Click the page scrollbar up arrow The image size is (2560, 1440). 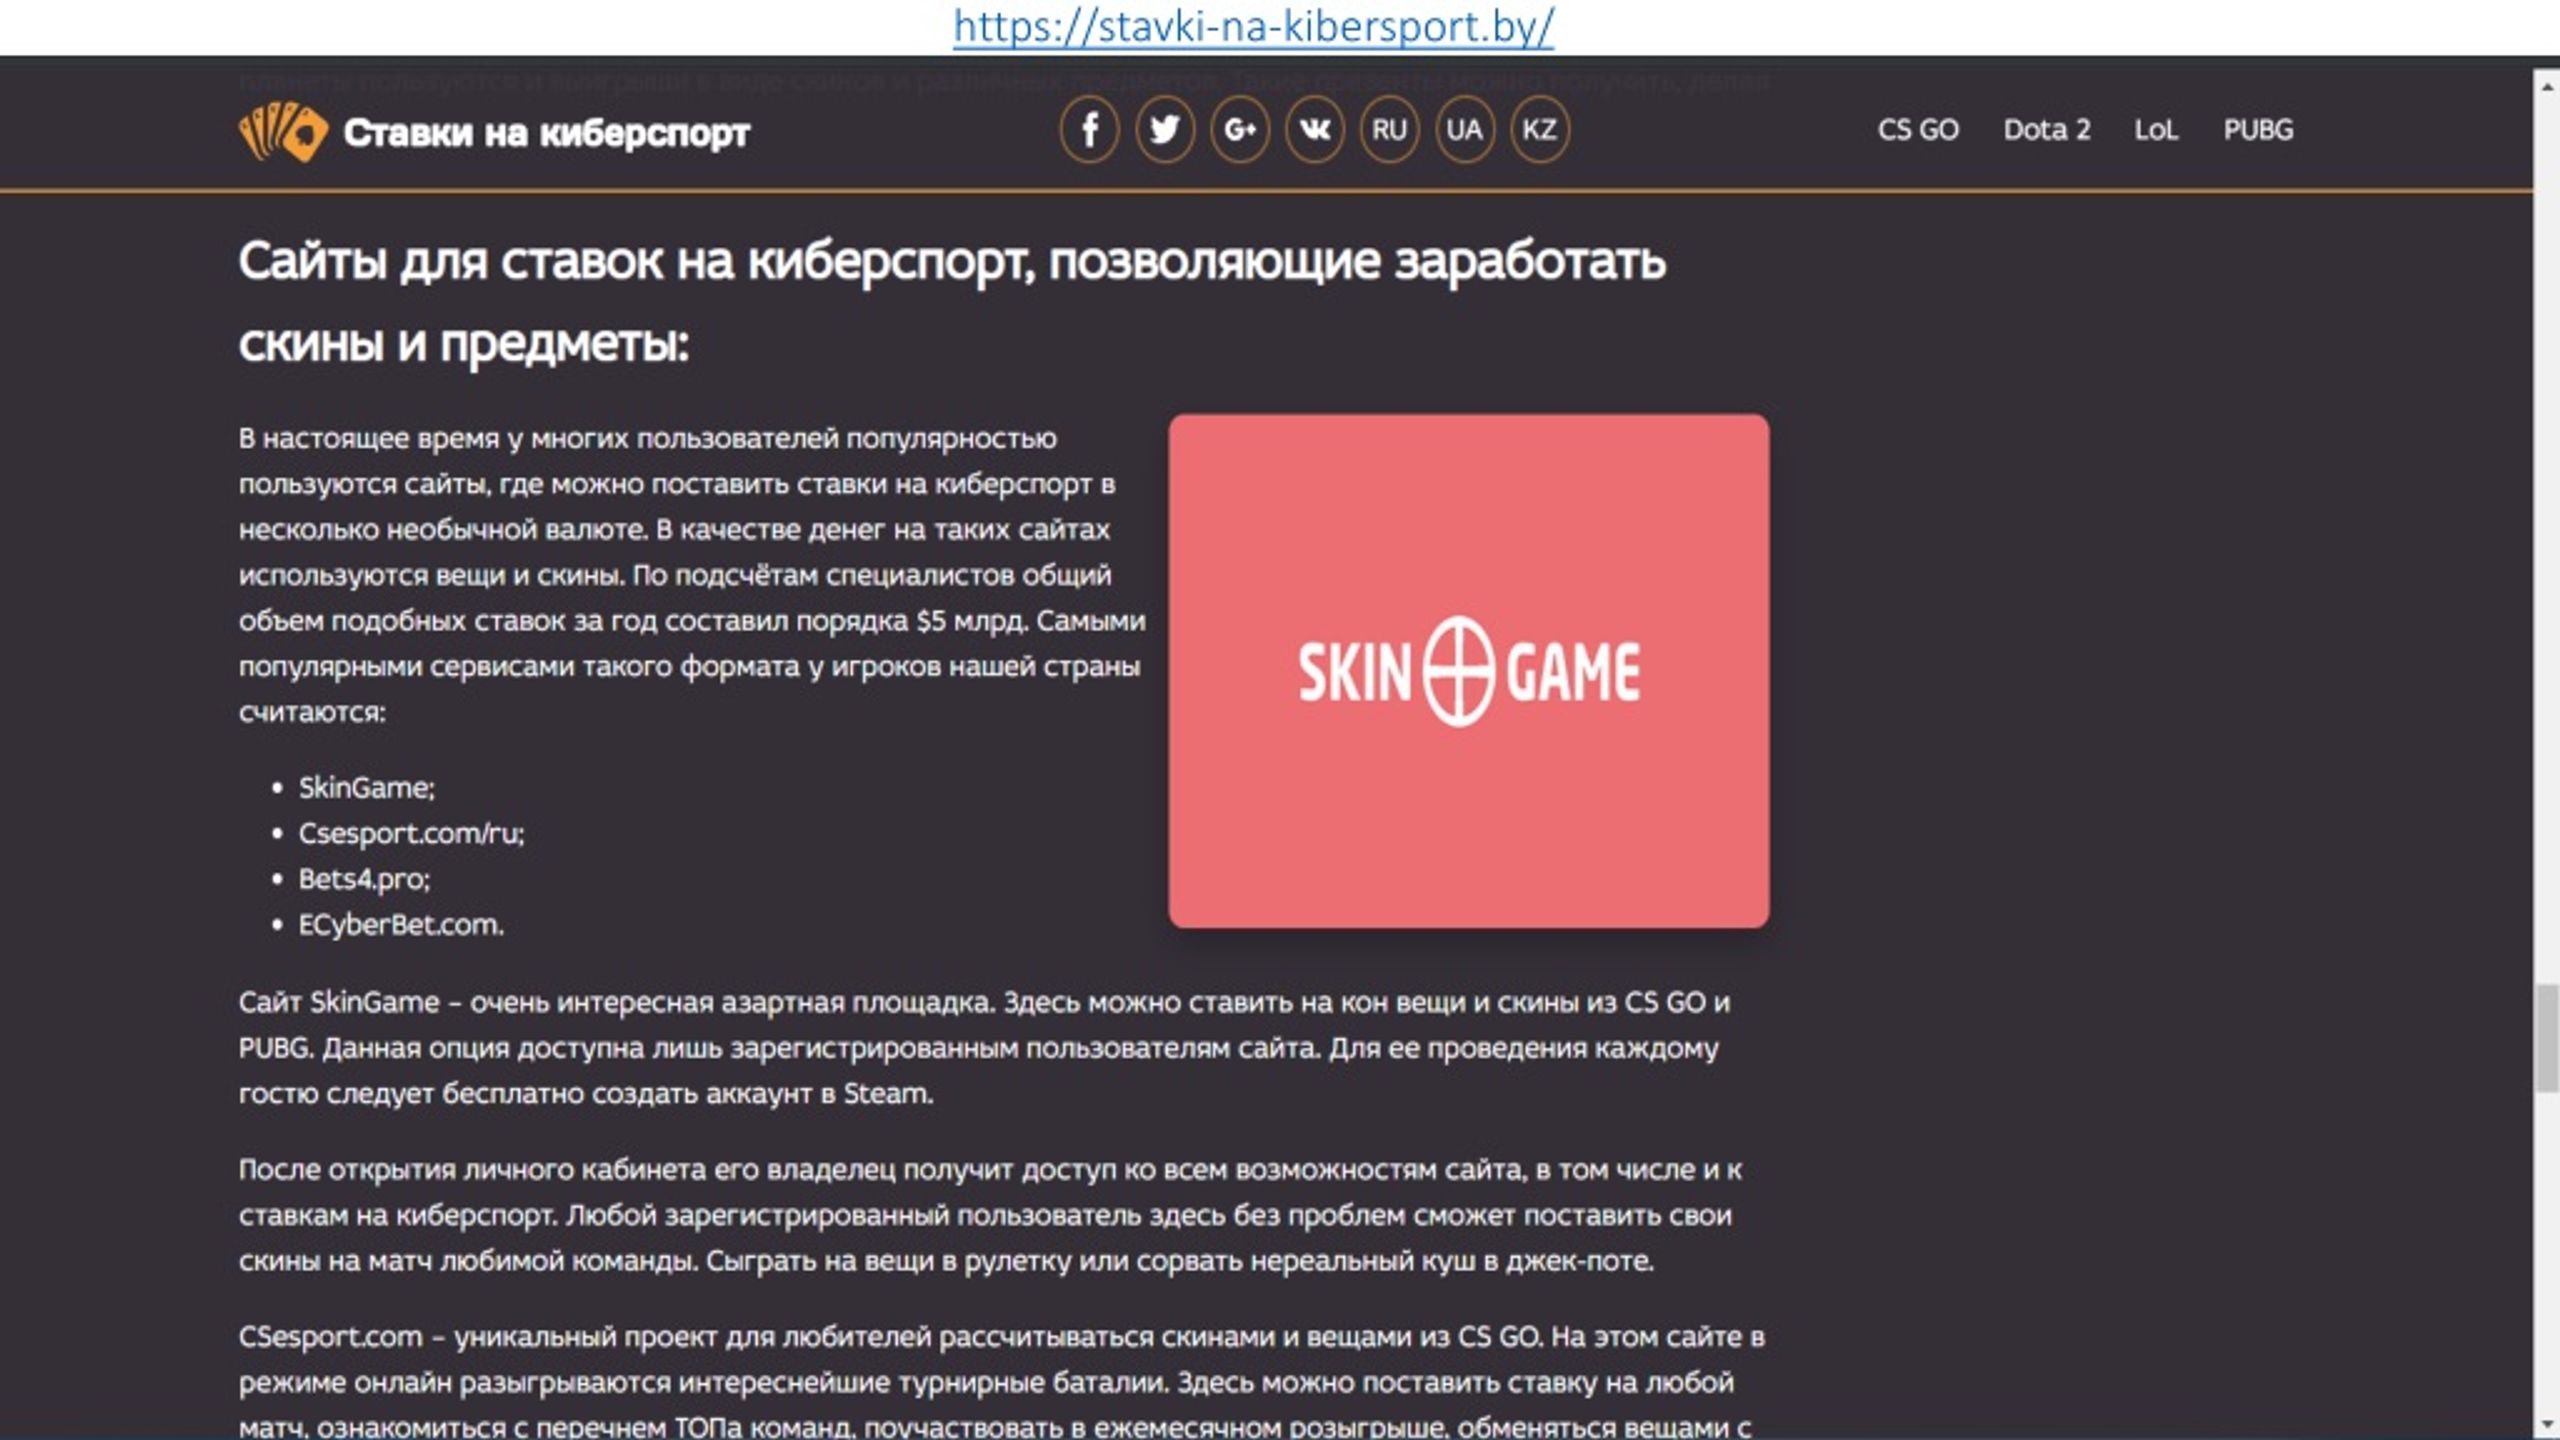tap(2547, 87)
